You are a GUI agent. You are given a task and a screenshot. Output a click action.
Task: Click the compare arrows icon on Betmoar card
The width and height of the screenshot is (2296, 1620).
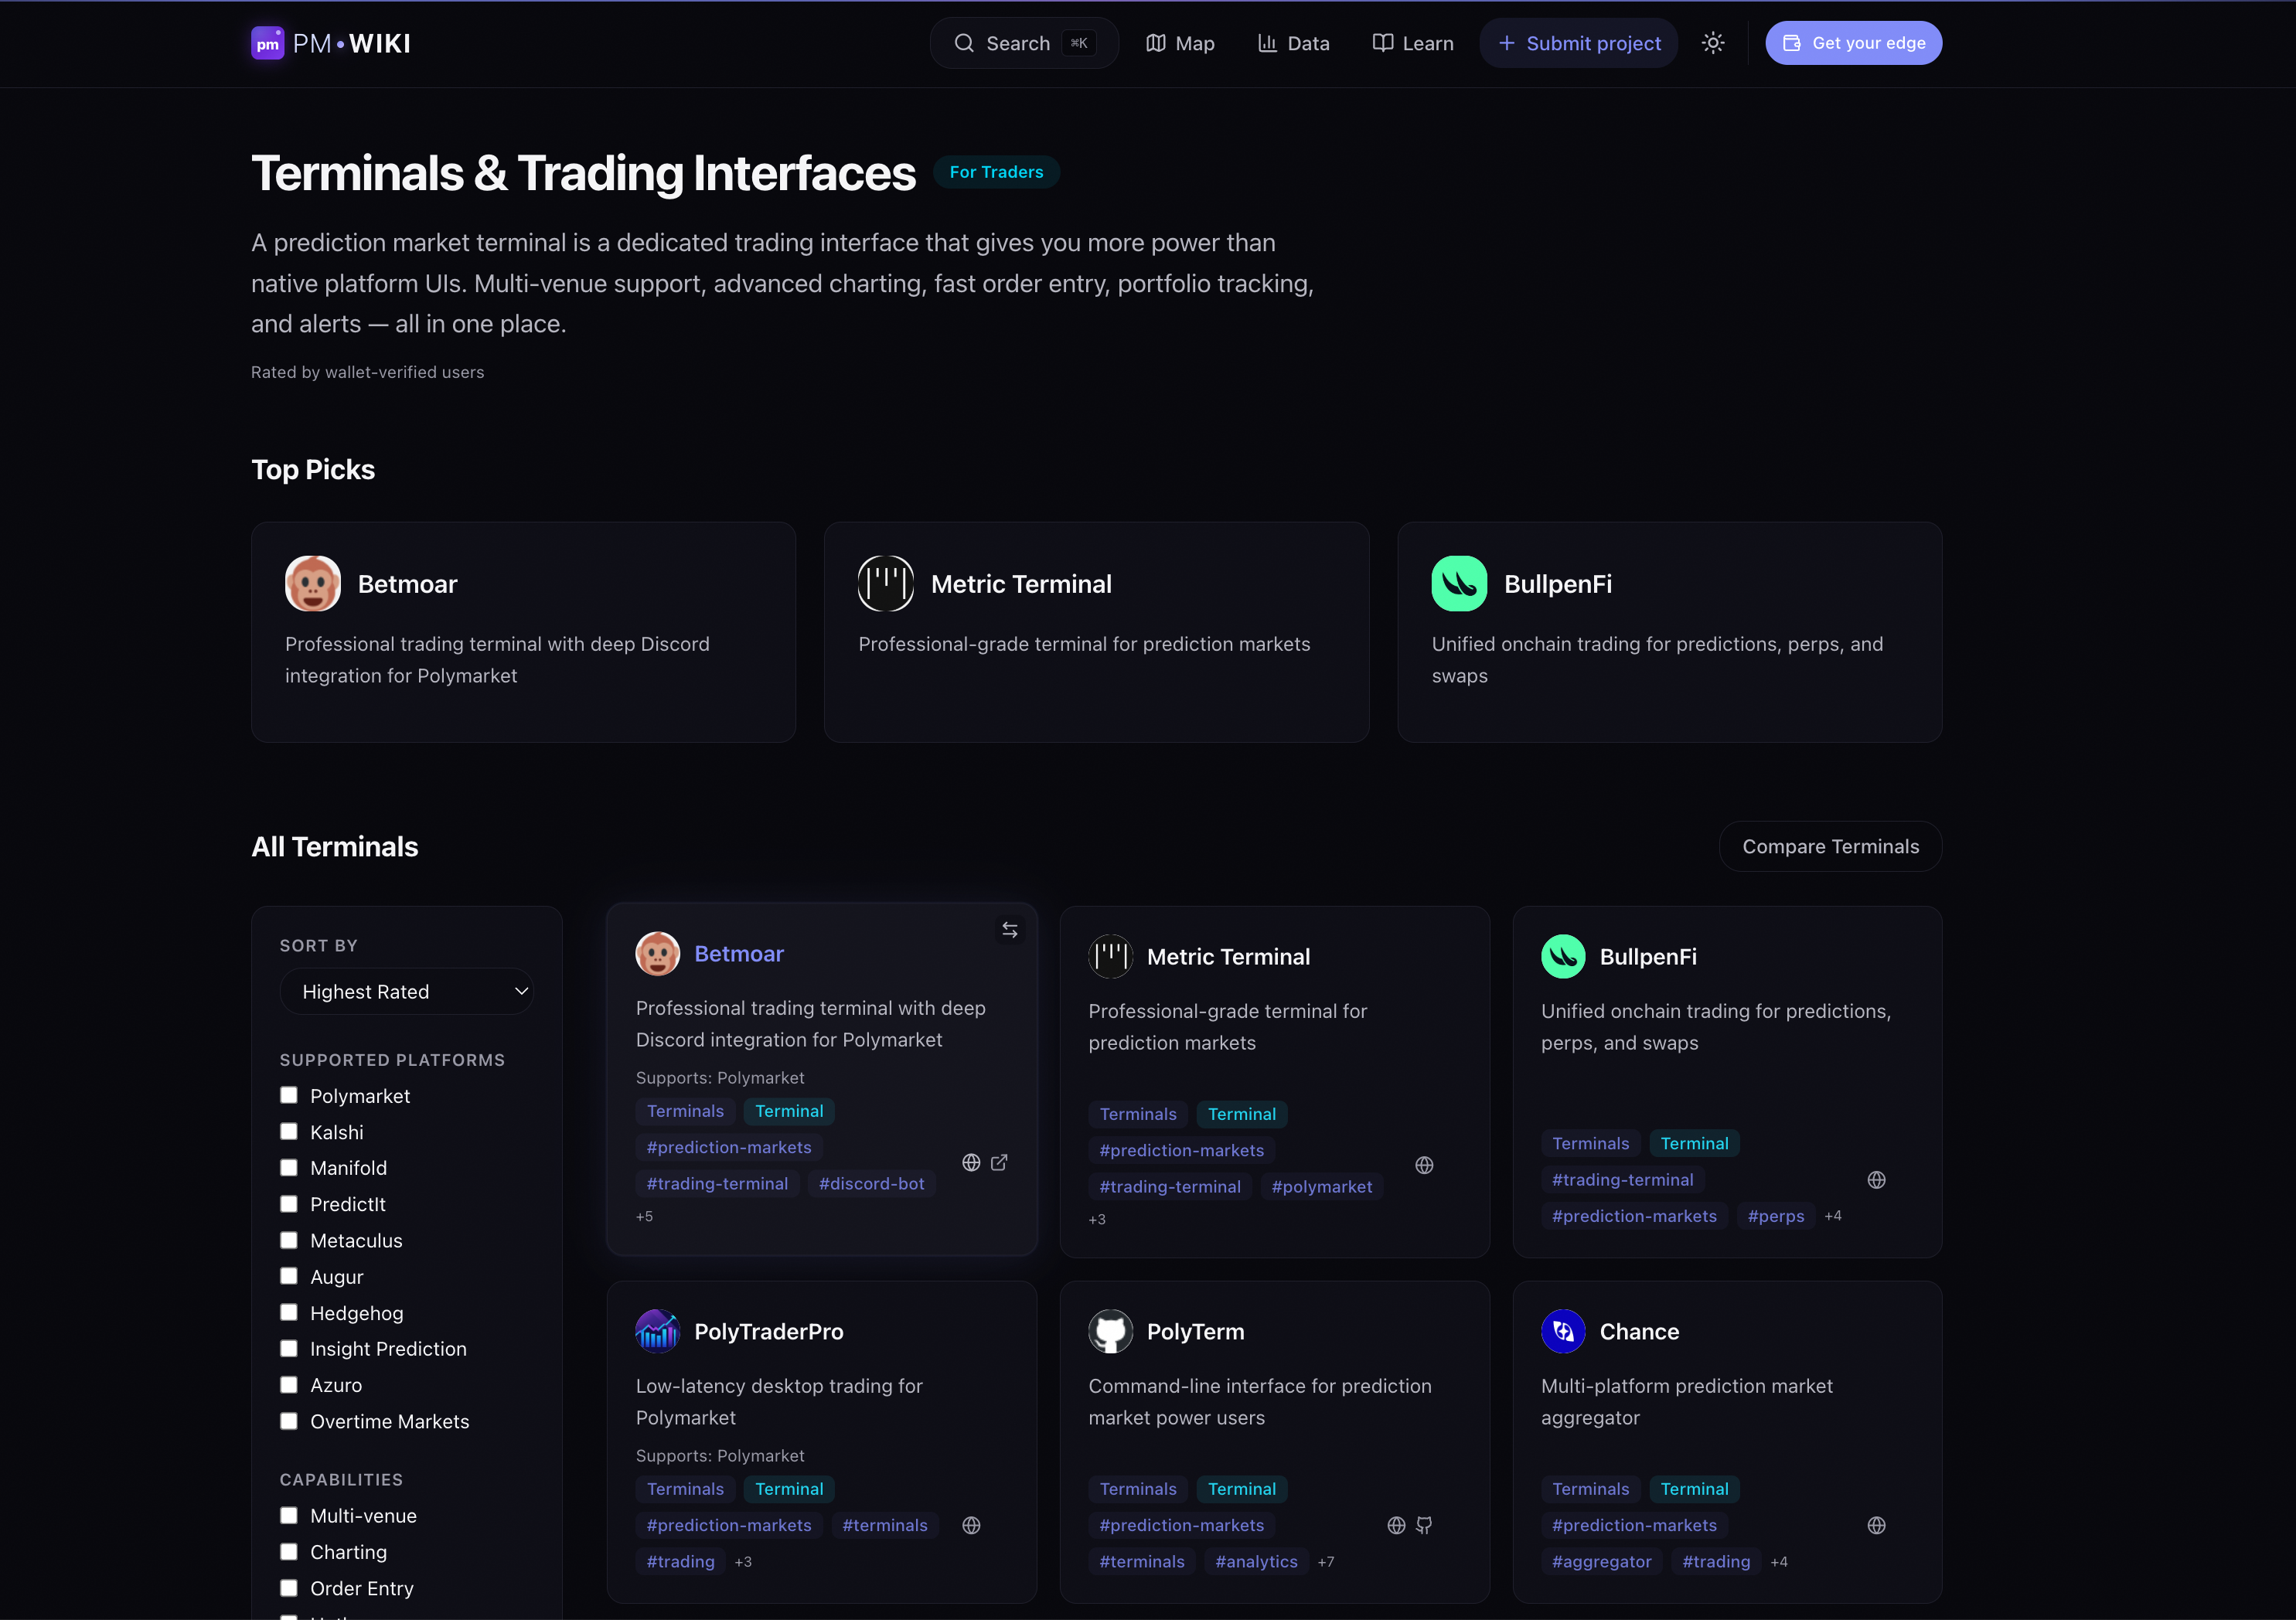point(1010,930)
